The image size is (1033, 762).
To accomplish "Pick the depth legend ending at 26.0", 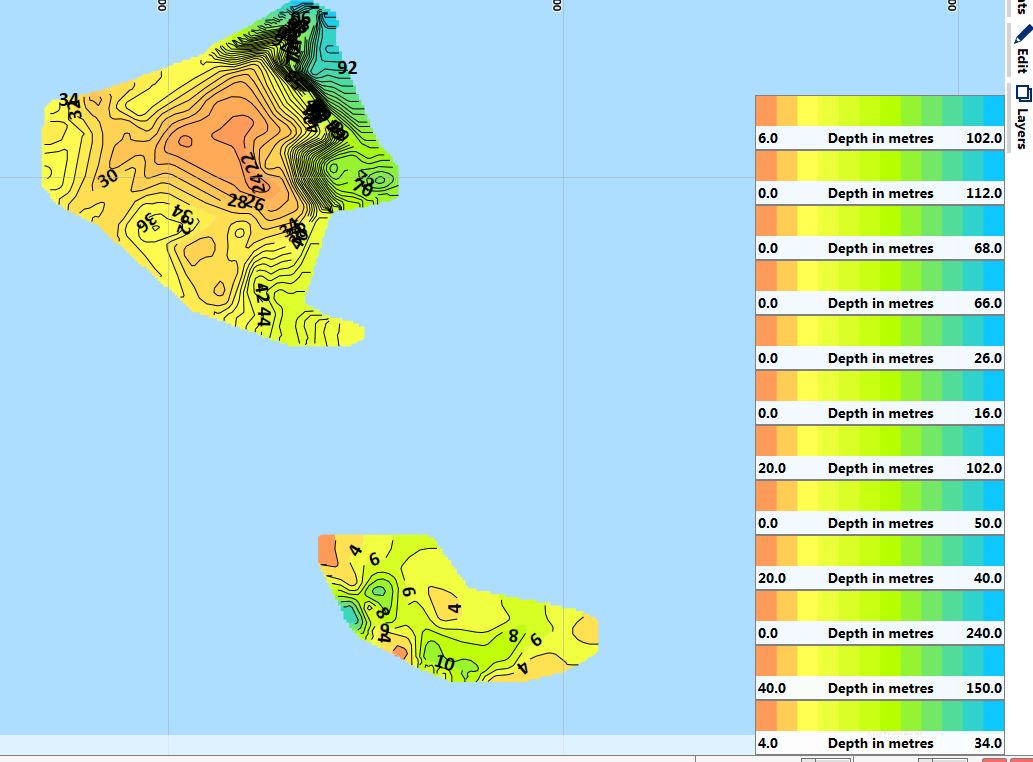I will click(879, 343).
